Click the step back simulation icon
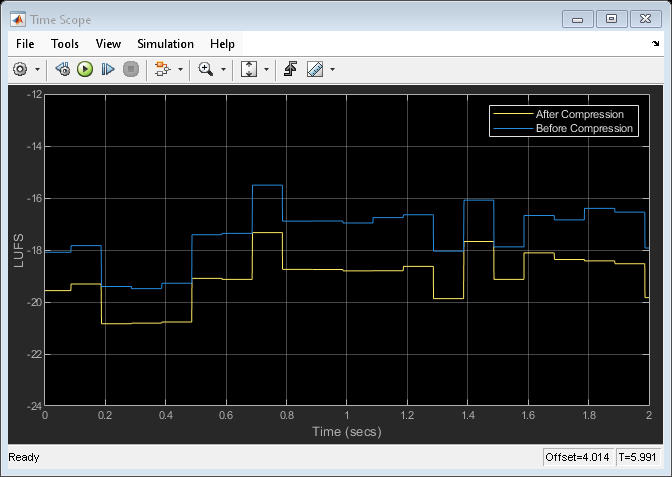The height and width of the screenshot is (477, 672). (x=63, y=69)
